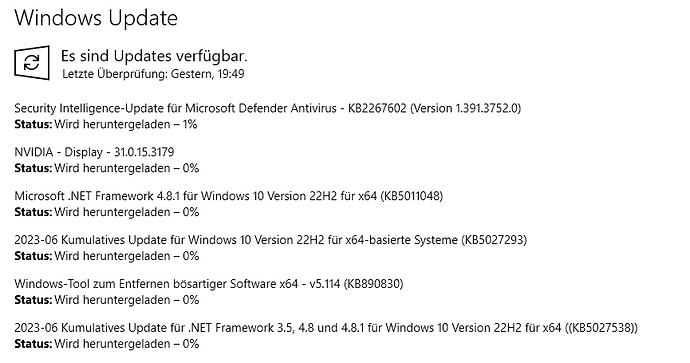Screen dimensions: 690x363
Task: Select the 'Es sind Updates verfügbar.' status text
Action: point(154,56)
